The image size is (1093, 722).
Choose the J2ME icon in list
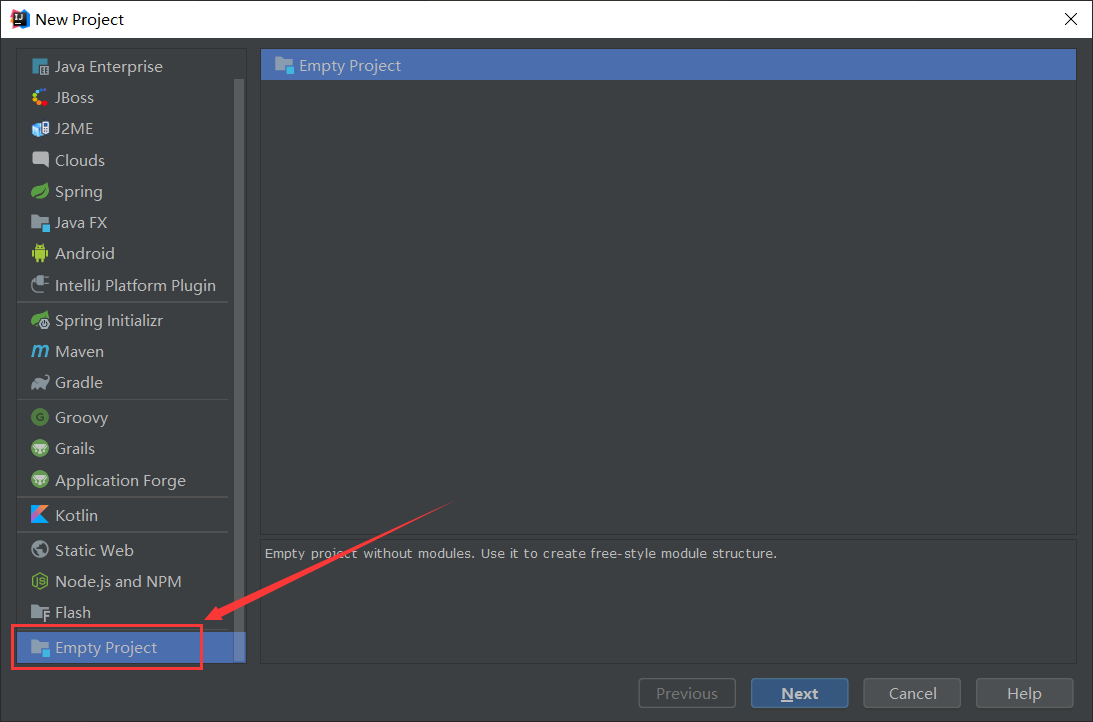[40, 129]
